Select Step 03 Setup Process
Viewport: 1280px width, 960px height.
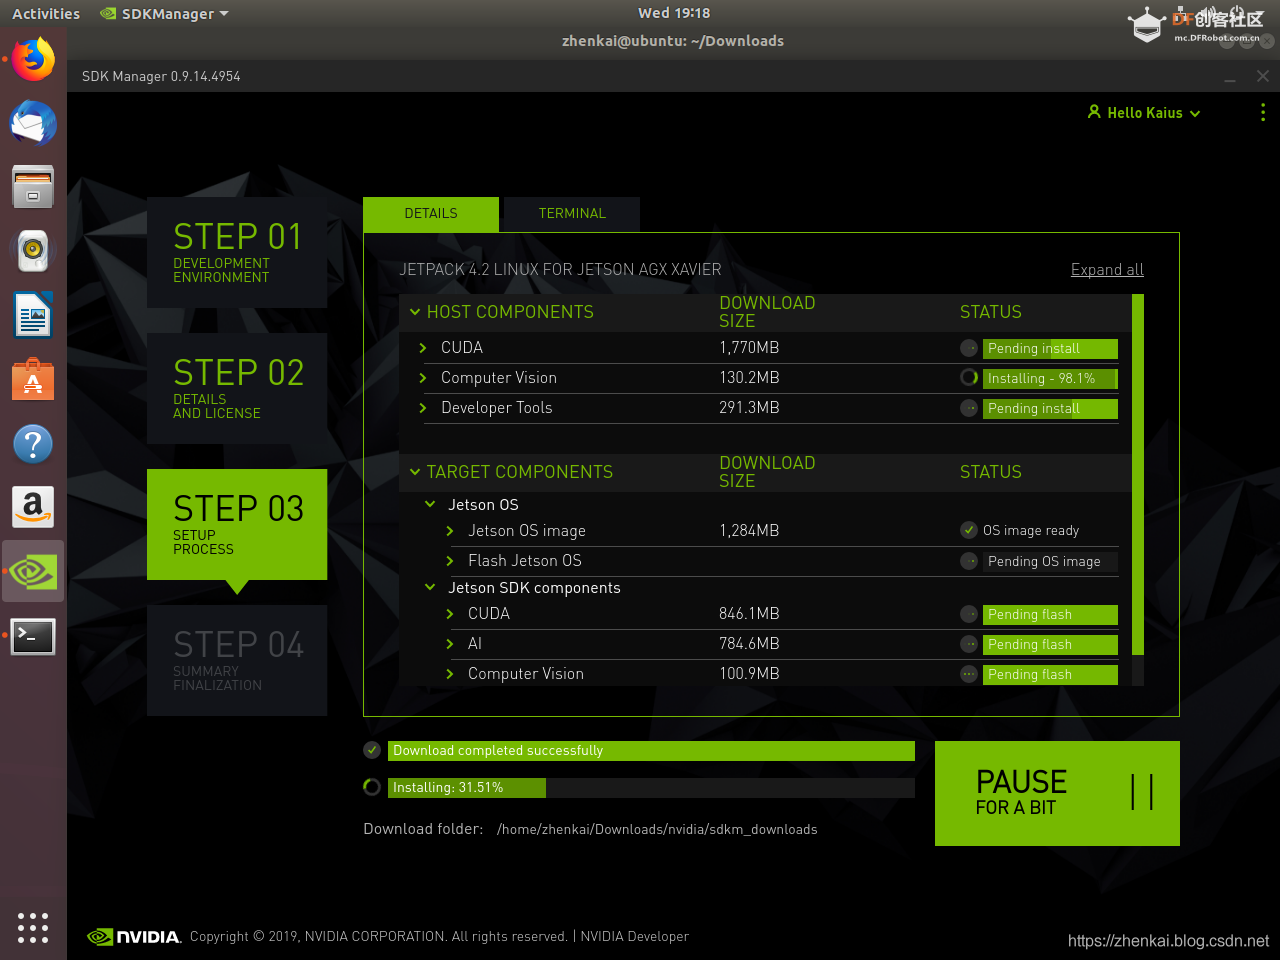(237, 524)
